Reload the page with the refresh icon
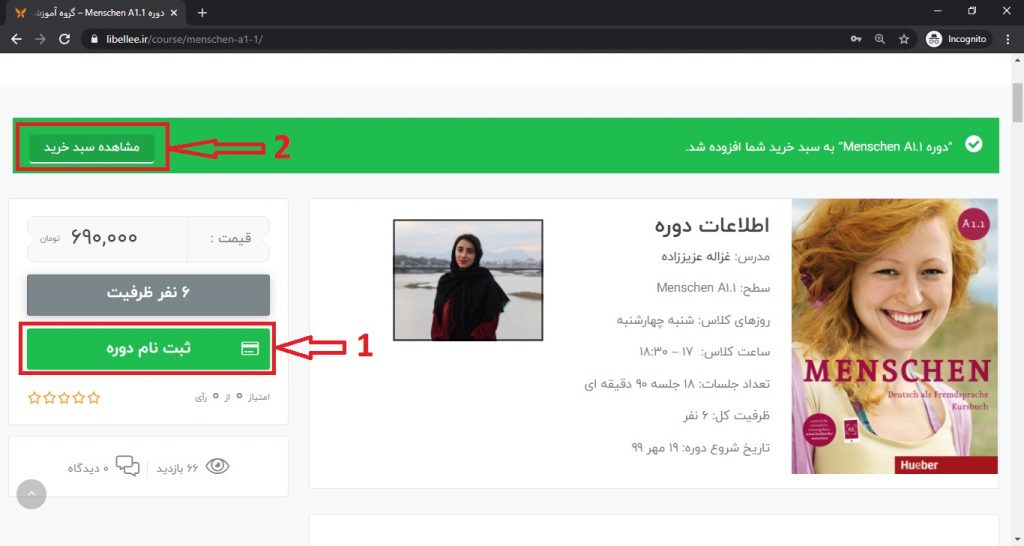Screen dimensions: 1024x546 64,39
